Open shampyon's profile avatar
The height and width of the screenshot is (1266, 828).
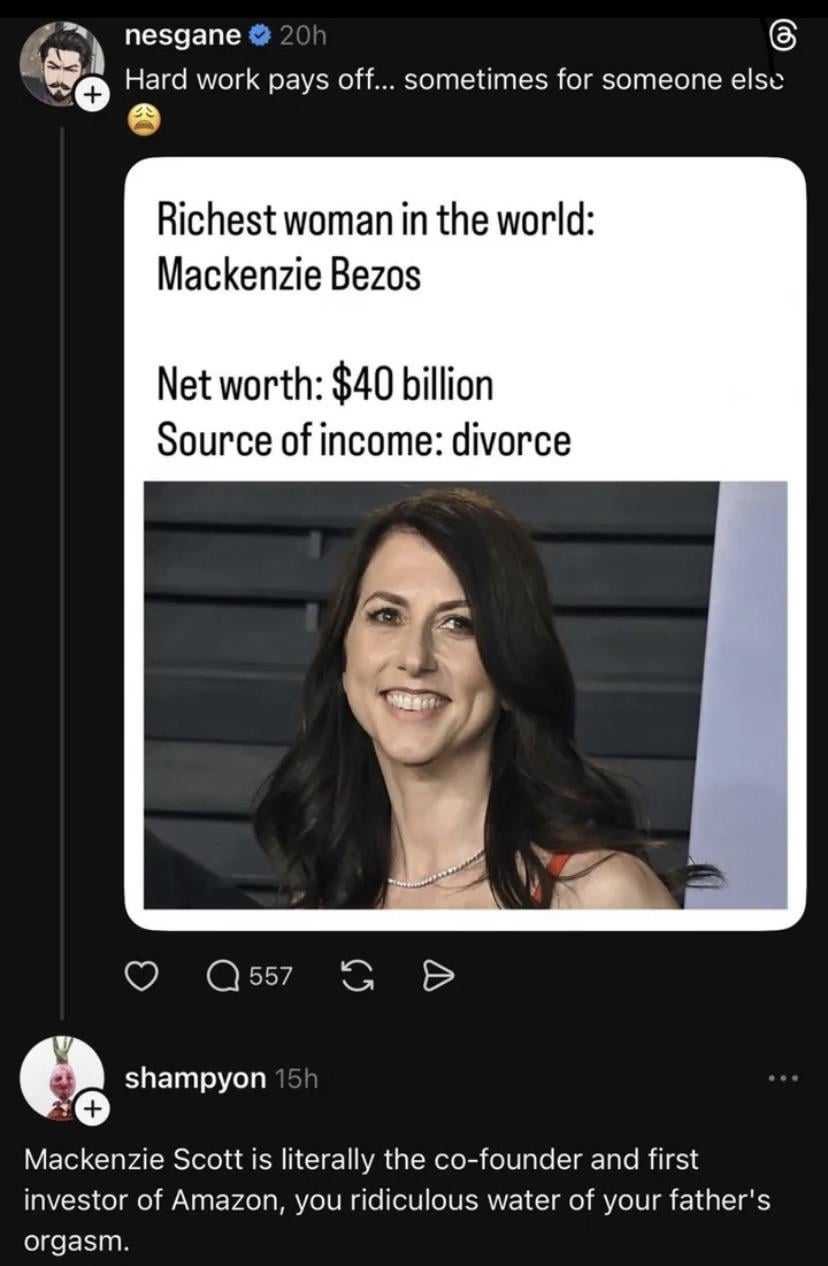pos(62,1076)
